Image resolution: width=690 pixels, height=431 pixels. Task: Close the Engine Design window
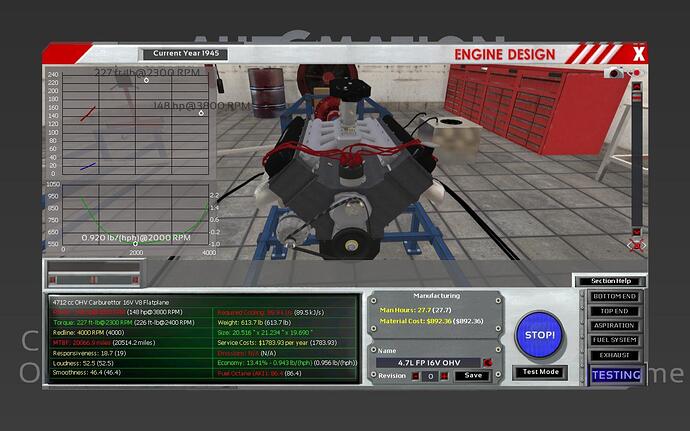tap(639, 54)
